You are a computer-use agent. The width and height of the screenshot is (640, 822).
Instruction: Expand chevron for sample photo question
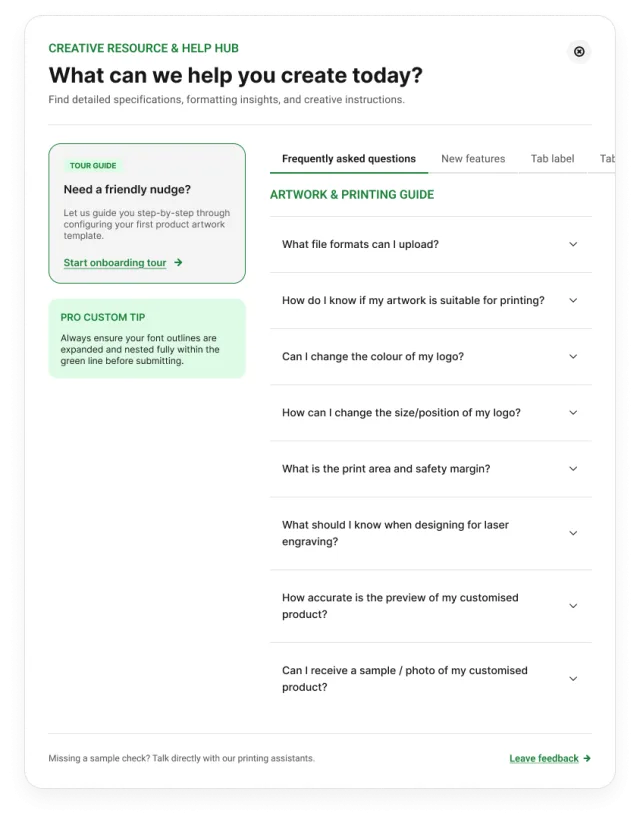(573, 679)
